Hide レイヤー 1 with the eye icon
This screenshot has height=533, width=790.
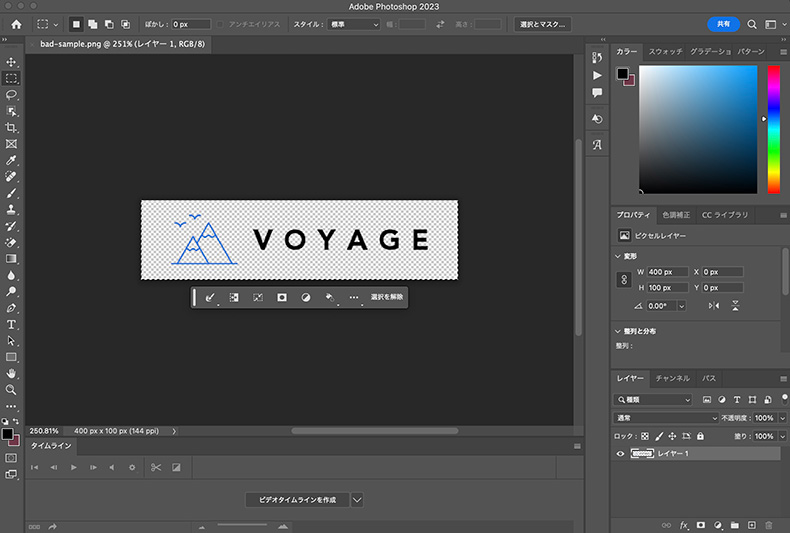tap(620, 454)
